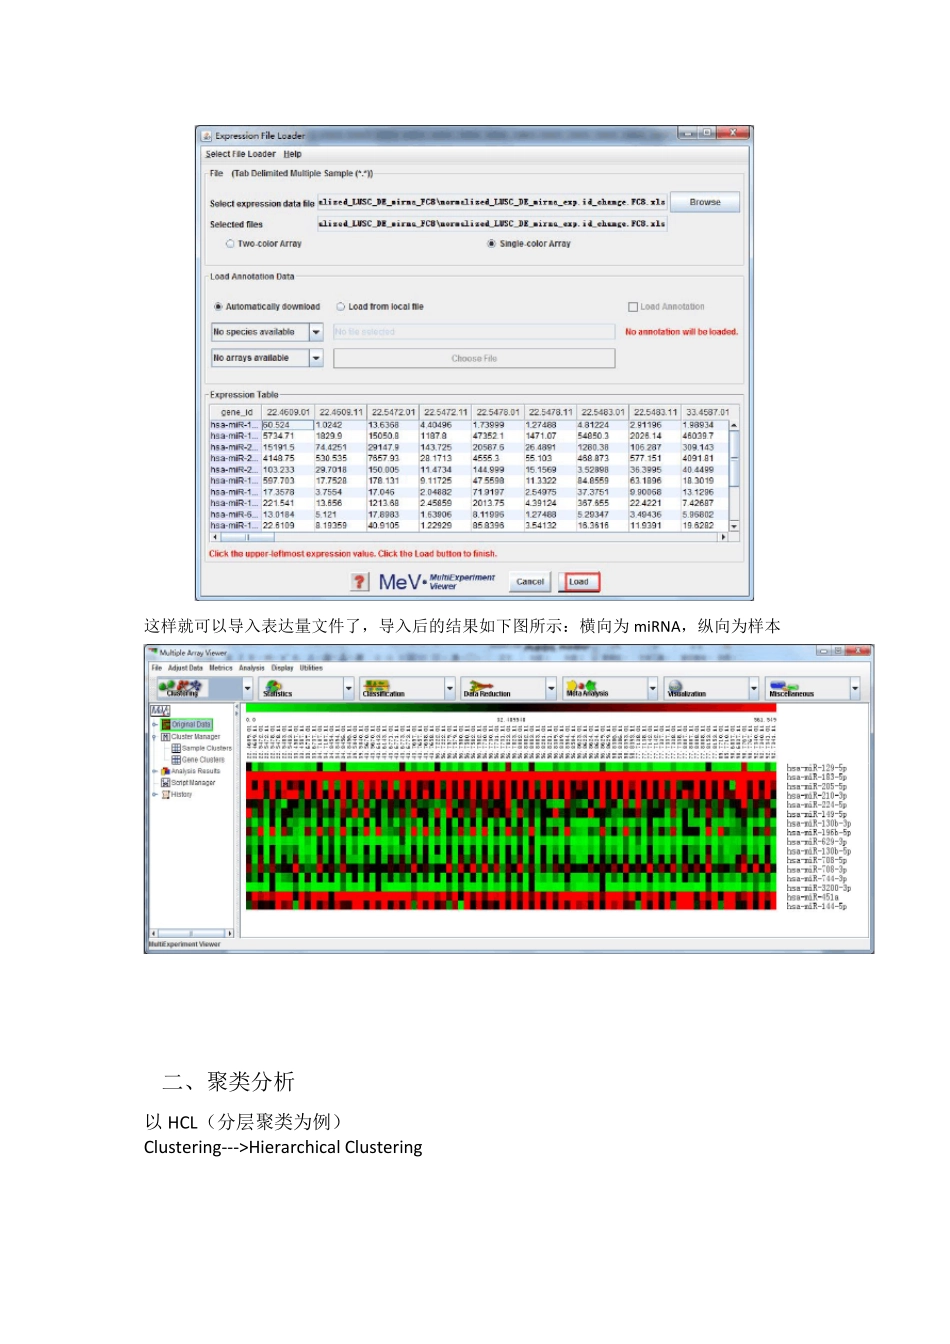Click hsa-miR-3200-3p heatmap row label
The height and width of the screenshot is (1344, 950).
click(819, 888)
